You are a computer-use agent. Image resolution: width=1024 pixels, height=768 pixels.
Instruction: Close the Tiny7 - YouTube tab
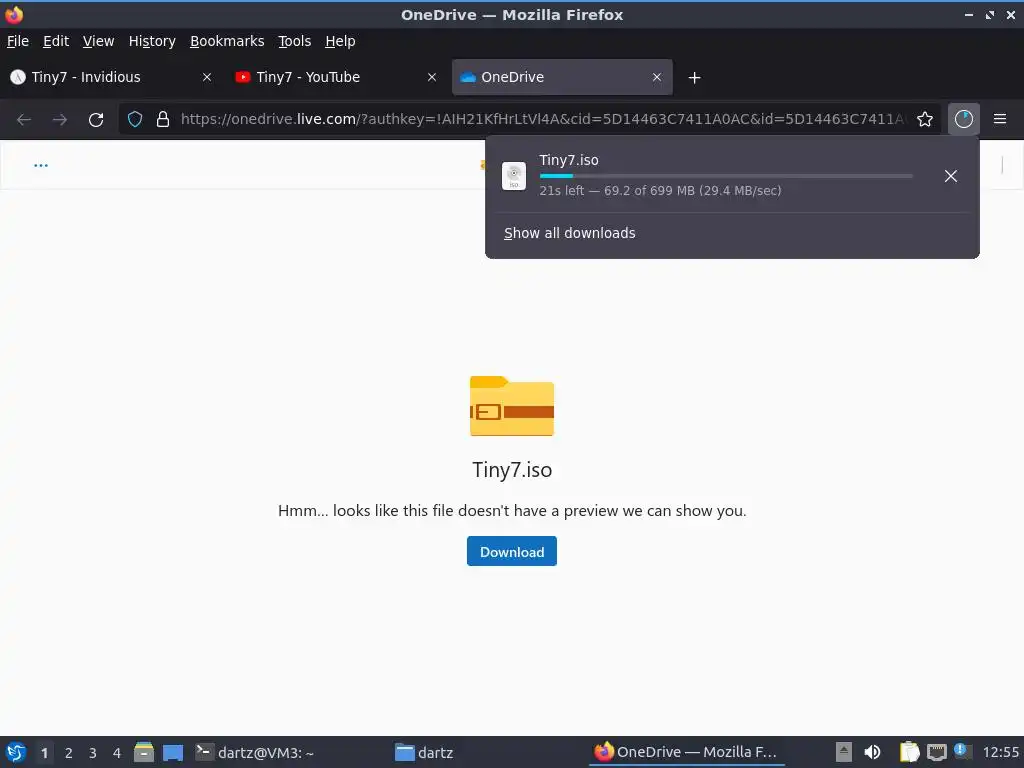[x=432, y=77]
